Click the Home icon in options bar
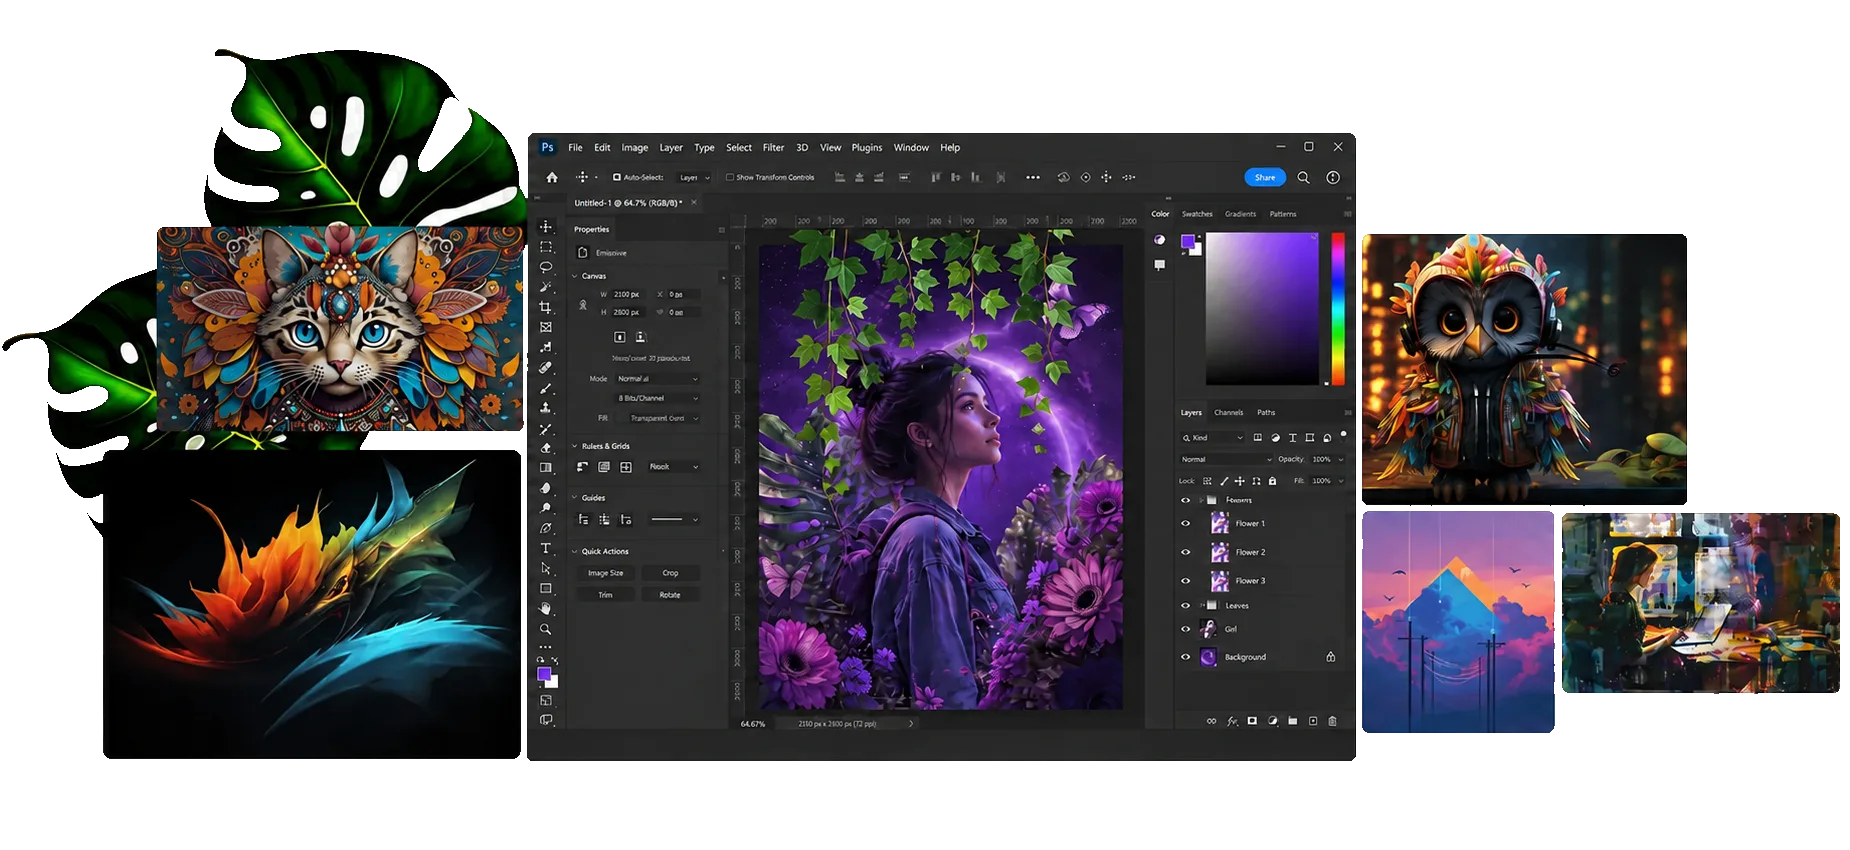1850x850 pixels. point(552,177)
